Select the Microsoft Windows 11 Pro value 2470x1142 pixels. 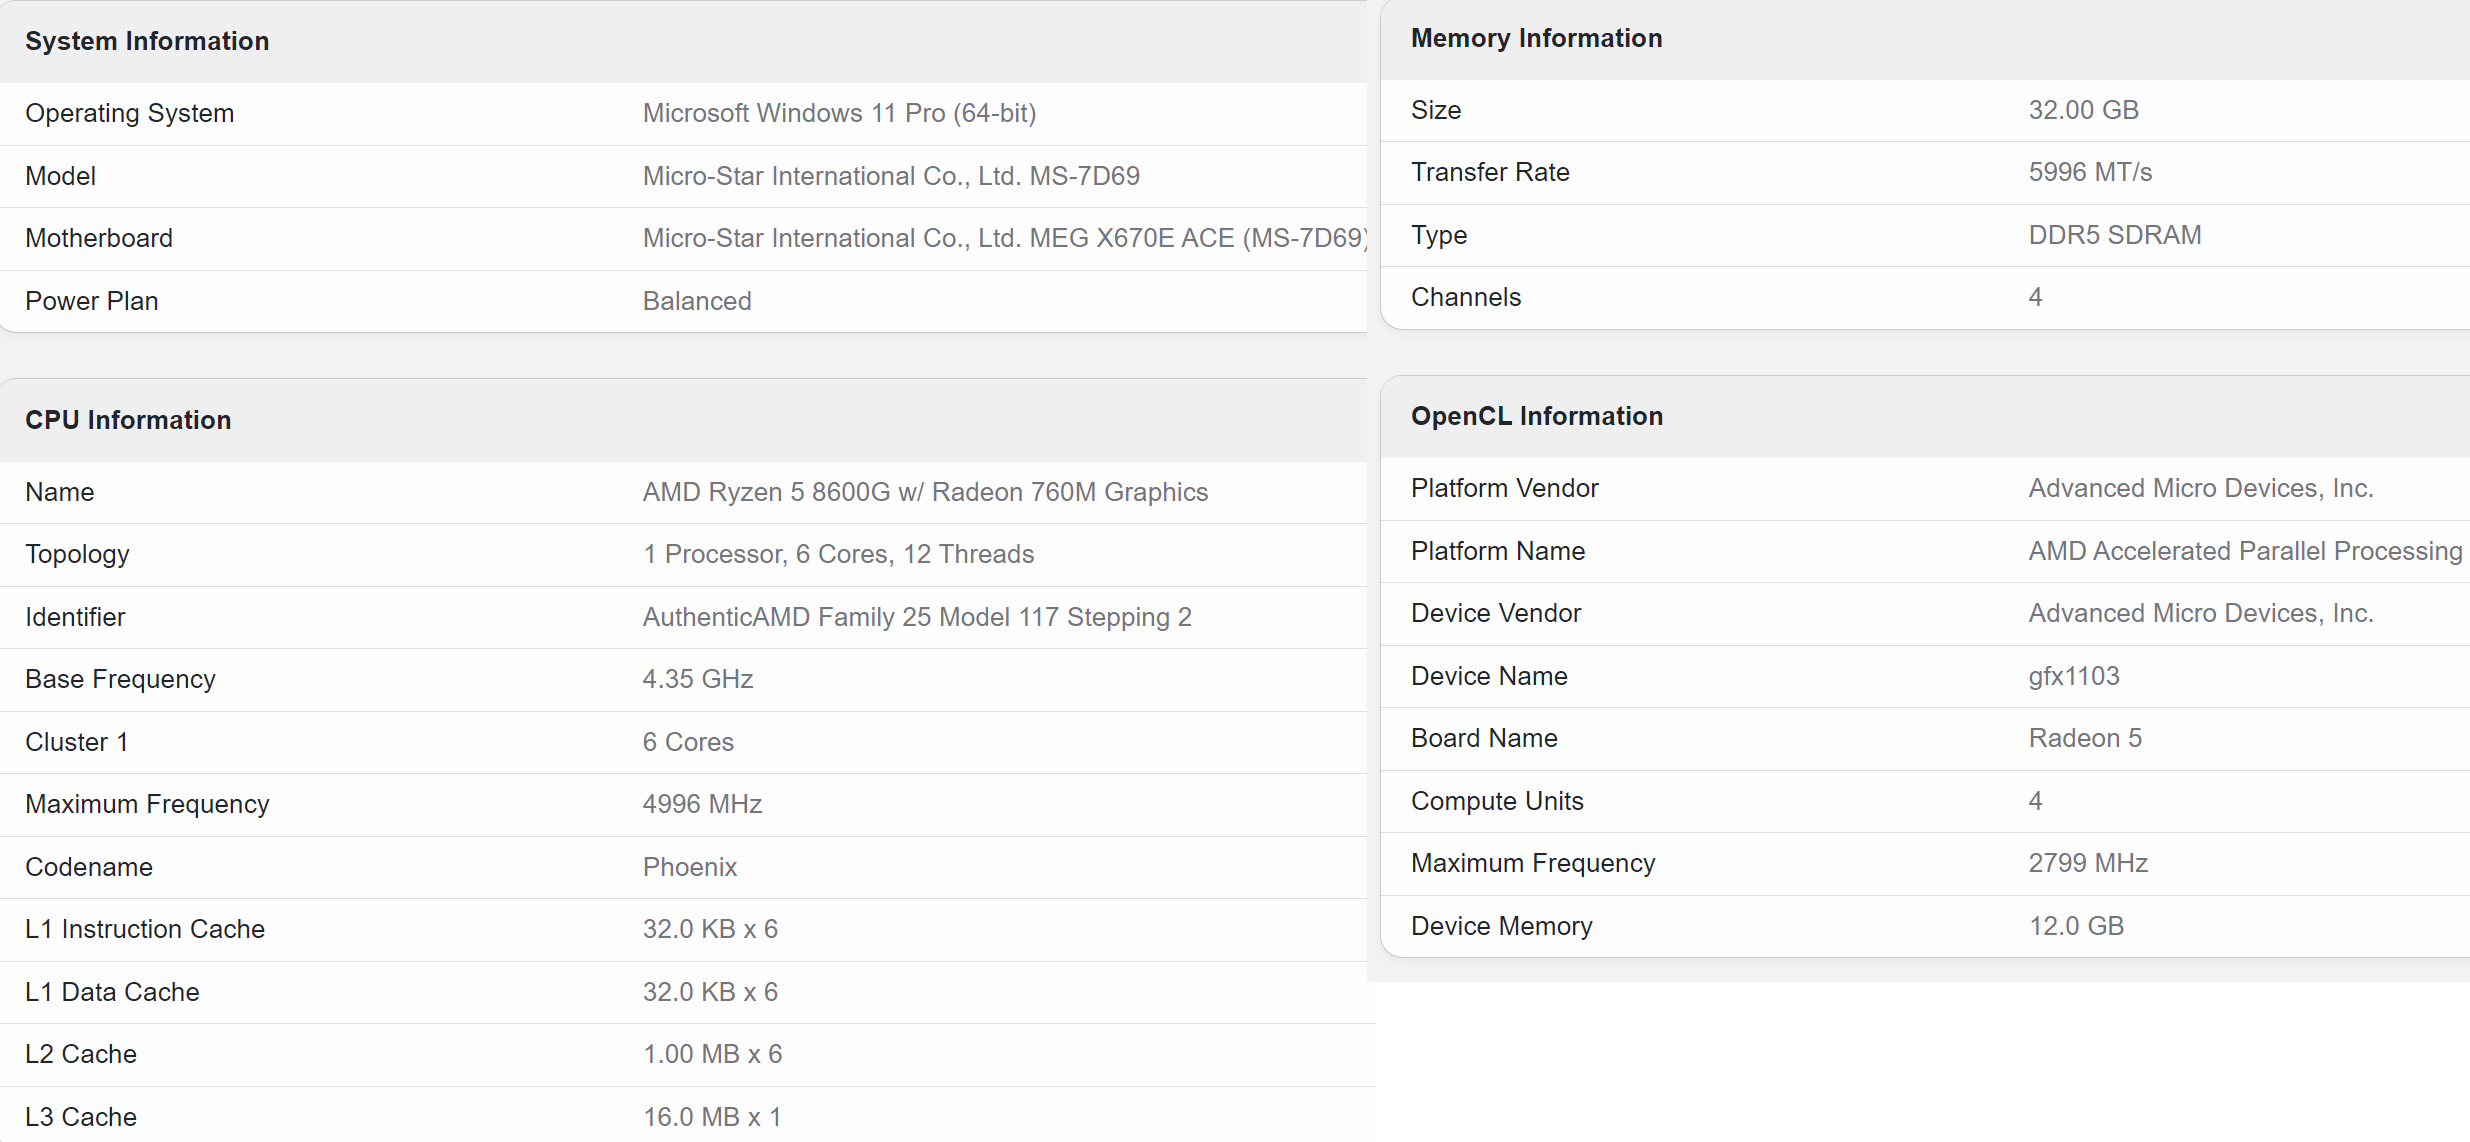839,113
